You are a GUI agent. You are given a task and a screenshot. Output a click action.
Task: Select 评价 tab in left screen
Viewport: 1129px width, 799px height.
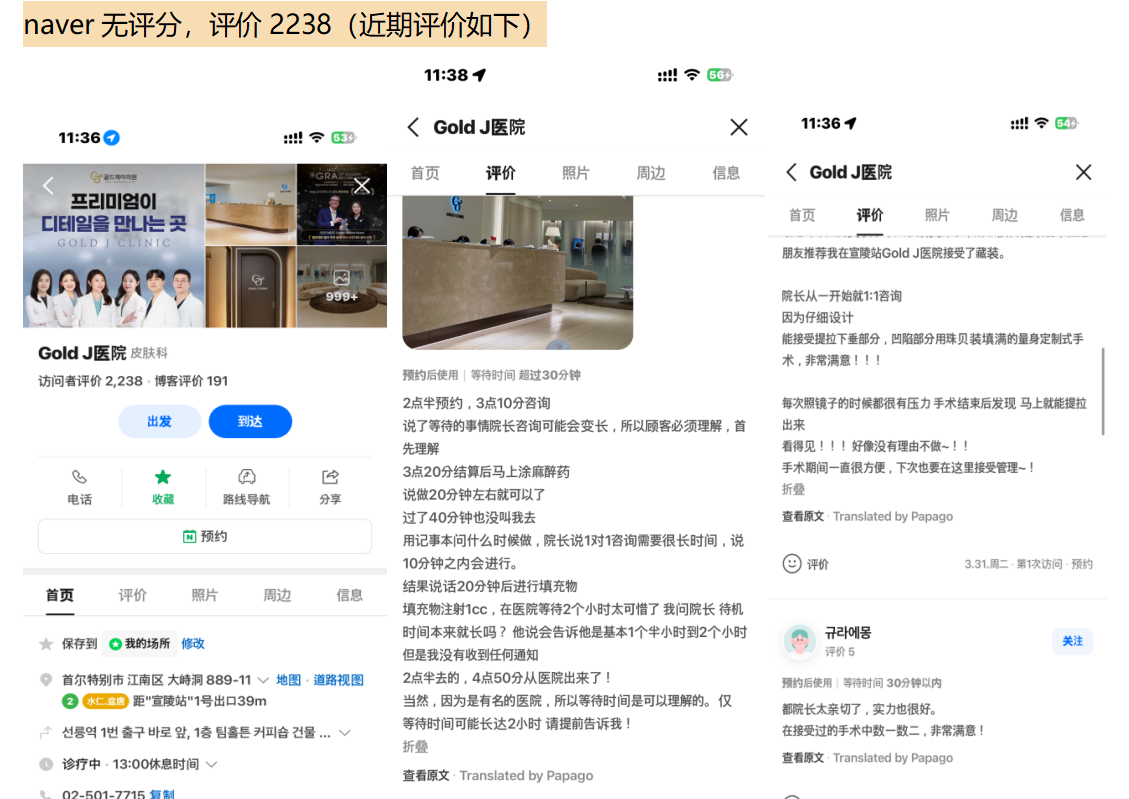(x=132, y=595)
